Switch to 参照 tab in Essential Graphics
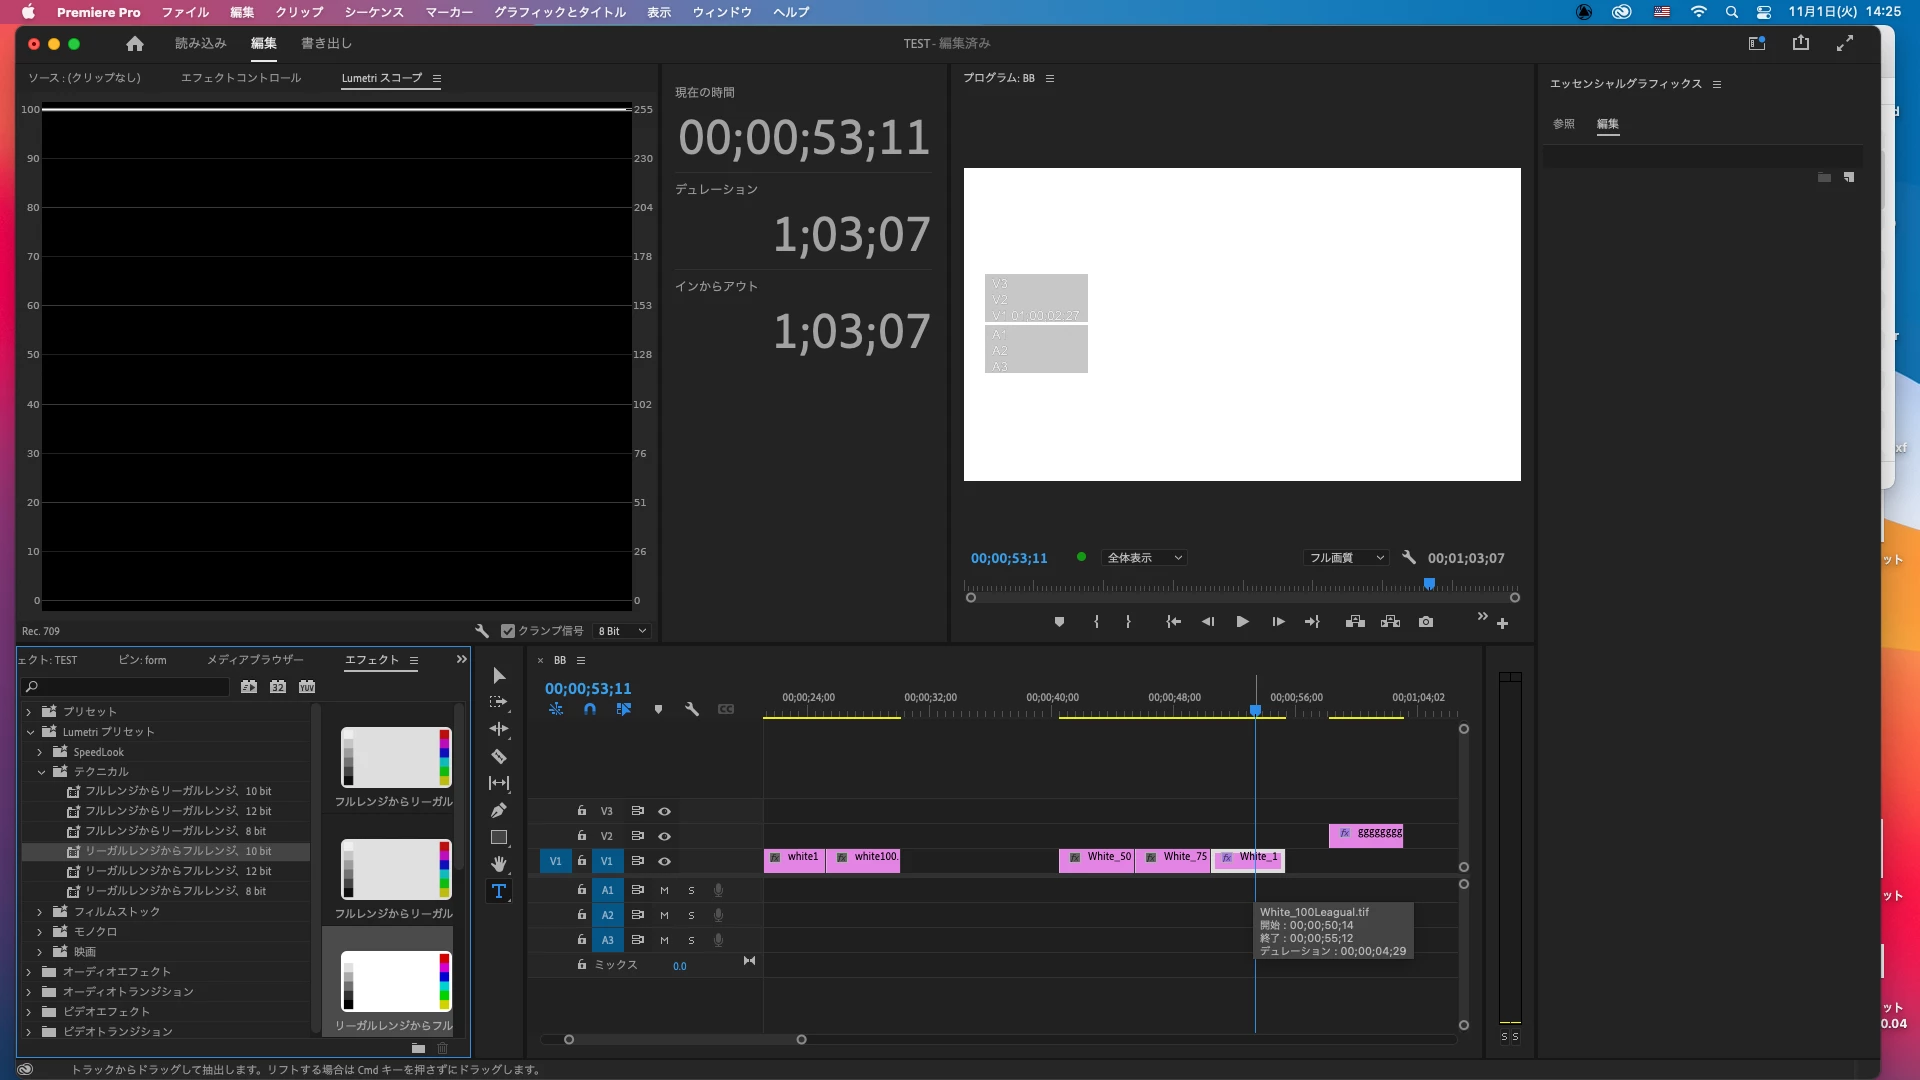 click(x=1564, y=124)
